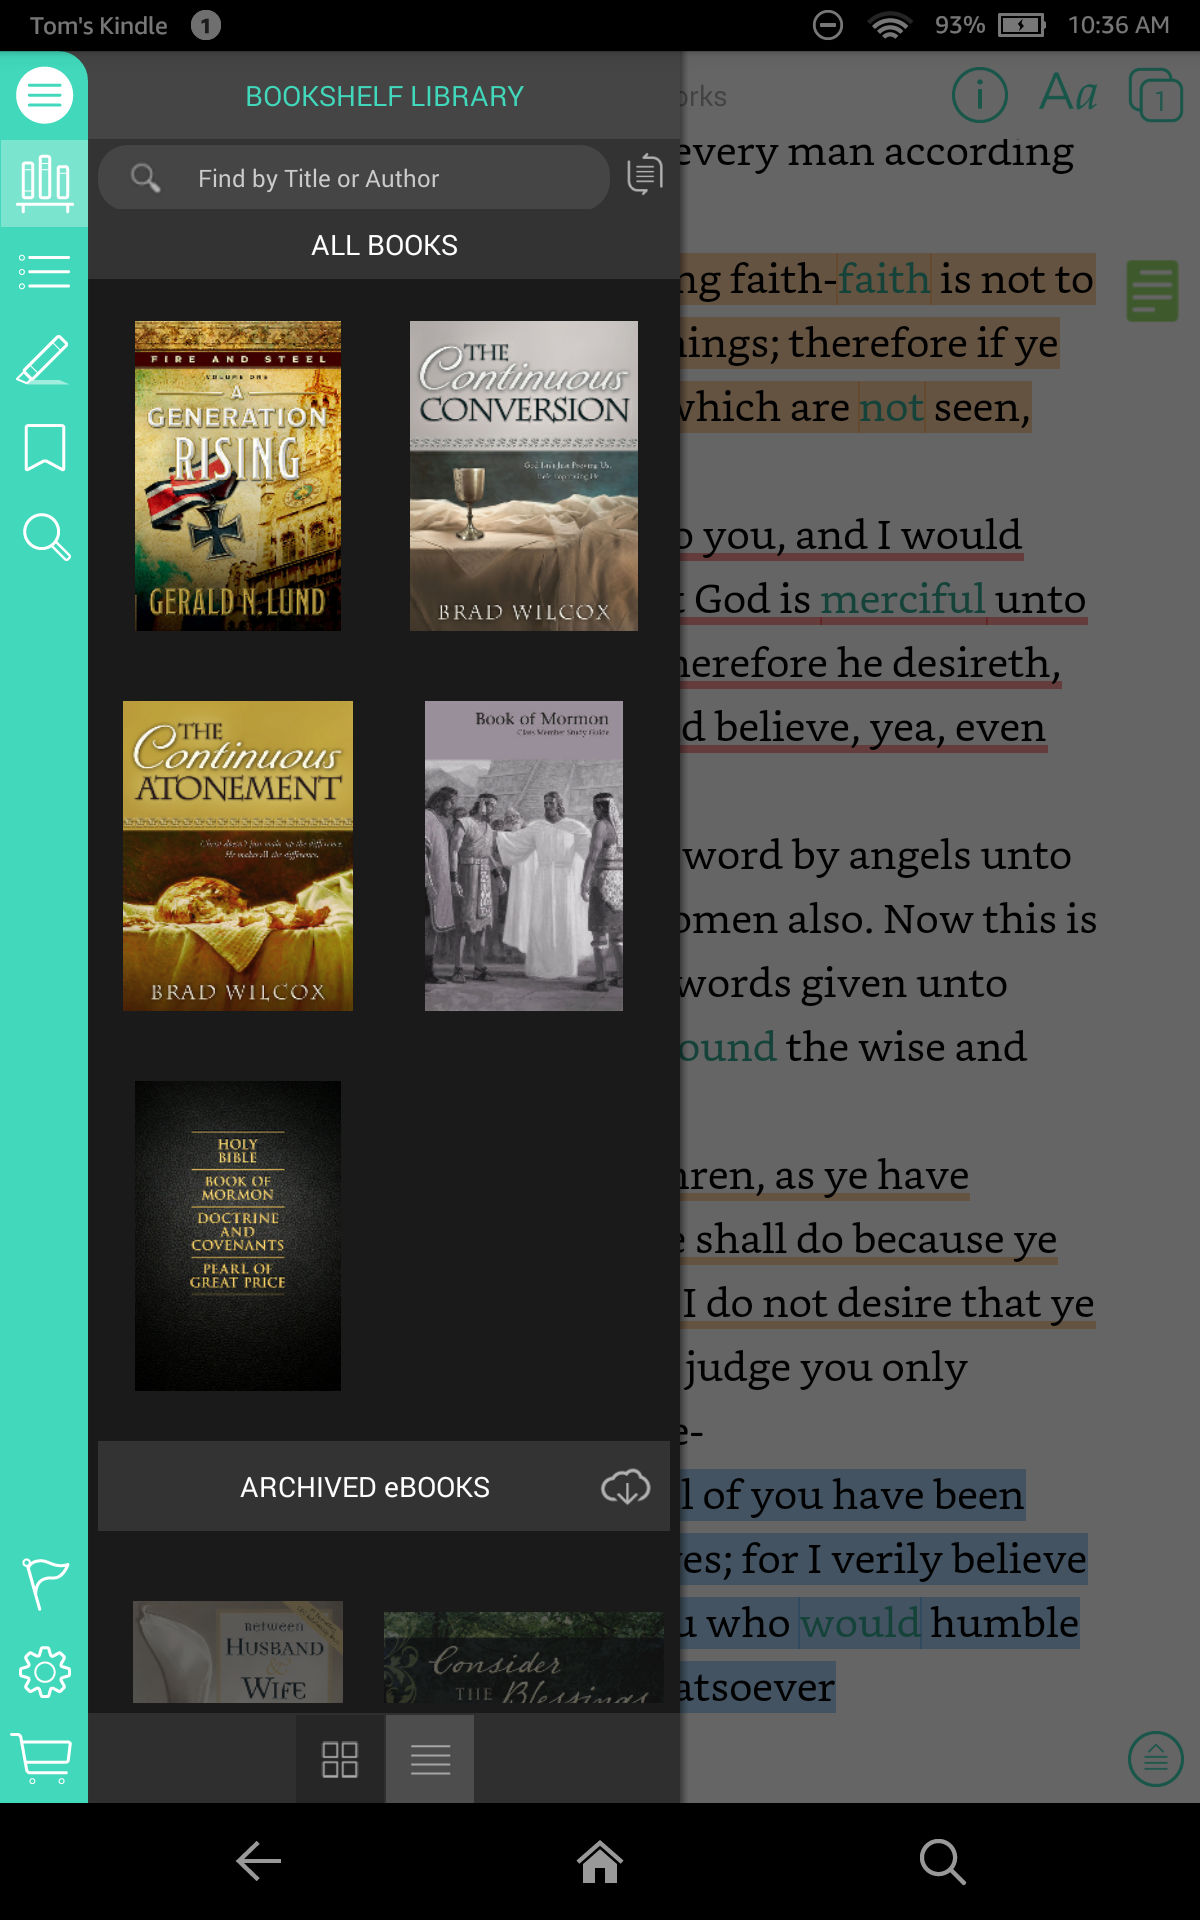Open the Book of Mormon study guide cover
This screenshot has width=1200, height=1920.
524,856
